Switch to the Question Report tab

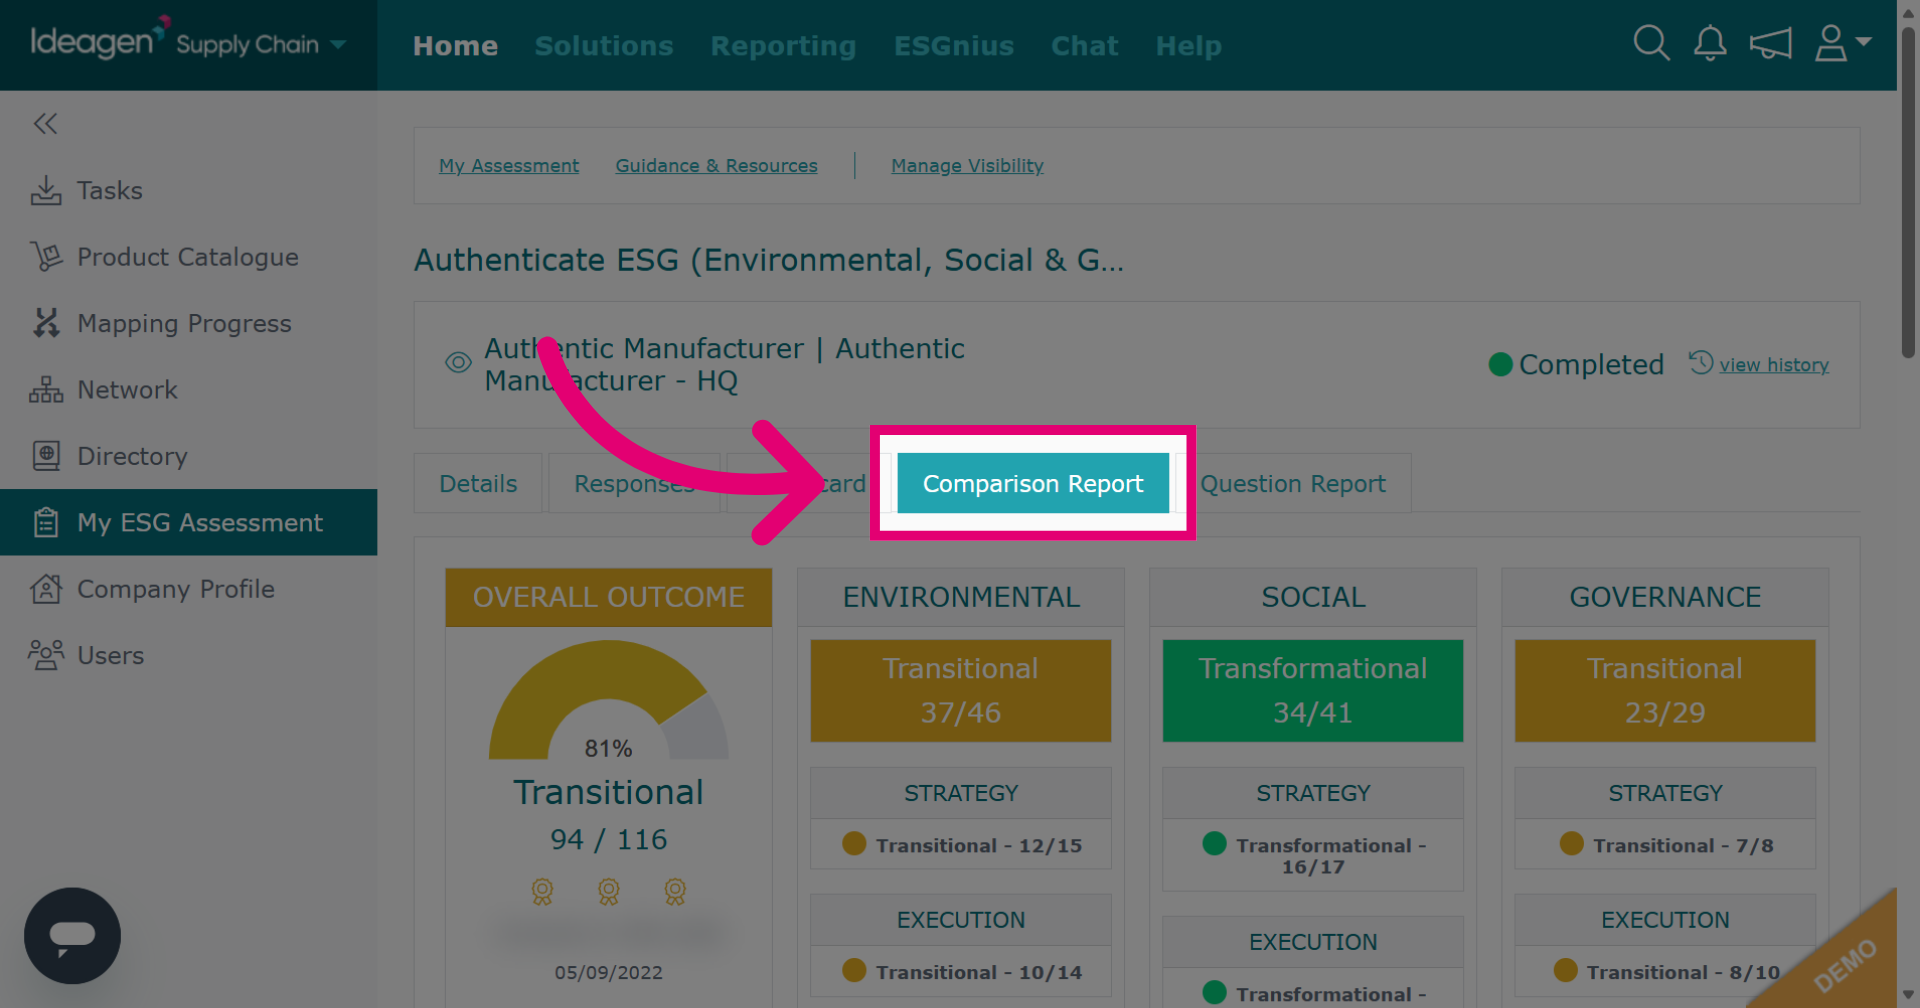[1293, 483]
